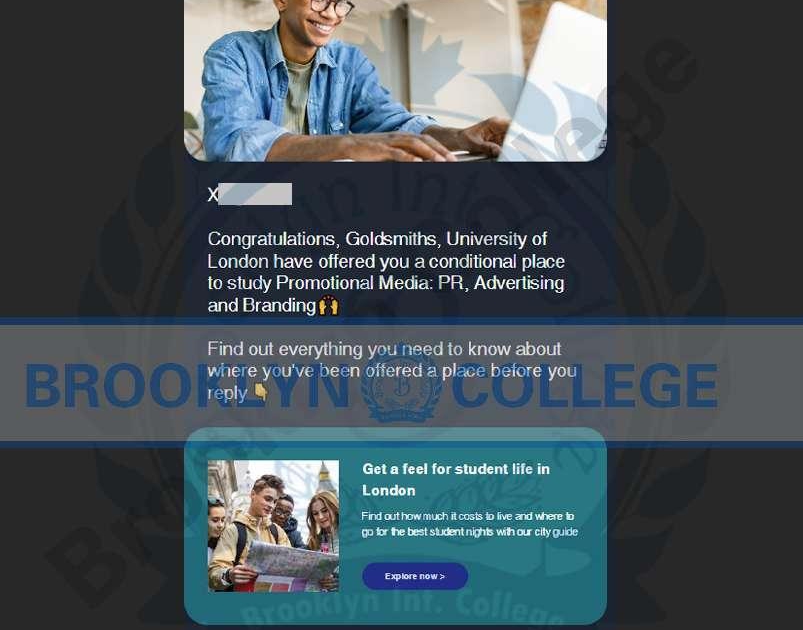Click the COLLEGE watermark word
803x630 pixels.
click(585, 386)
